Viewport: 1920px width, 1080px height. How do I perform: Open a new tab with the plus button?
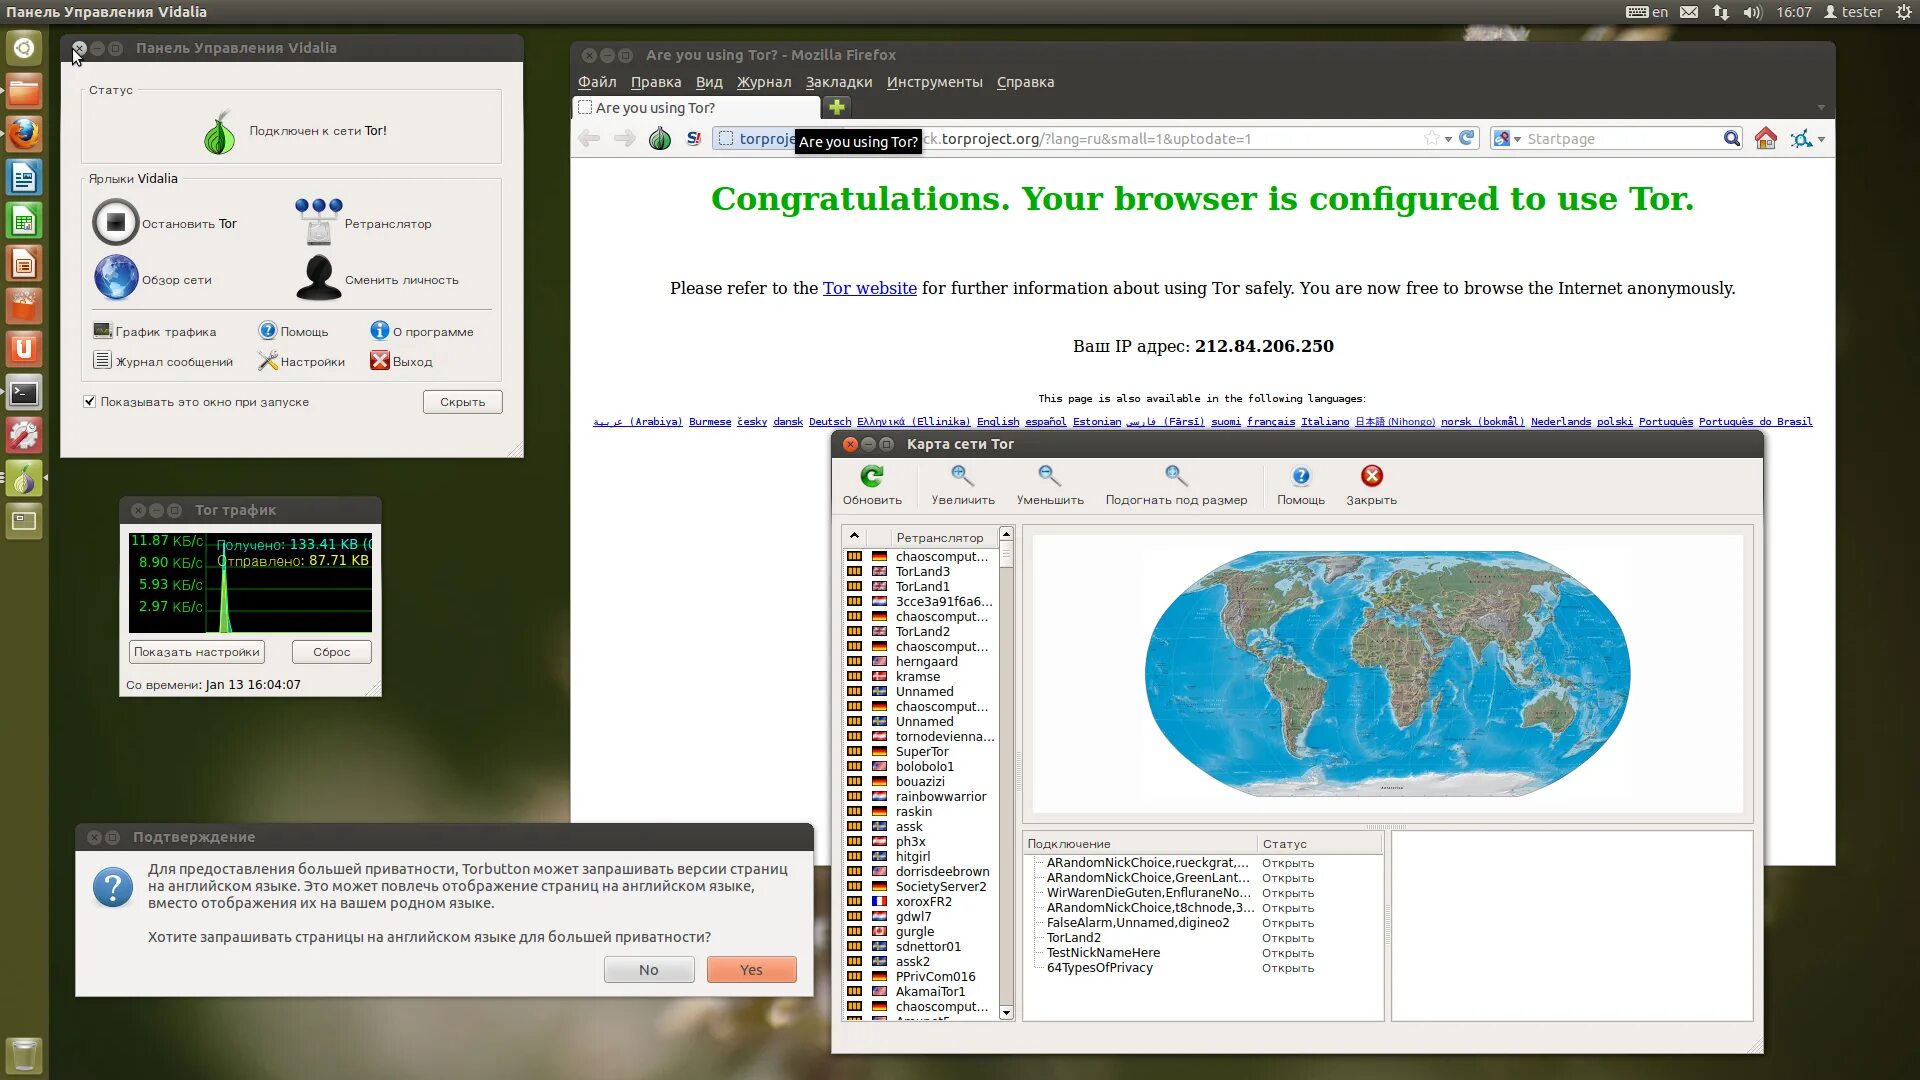(837, 107)
